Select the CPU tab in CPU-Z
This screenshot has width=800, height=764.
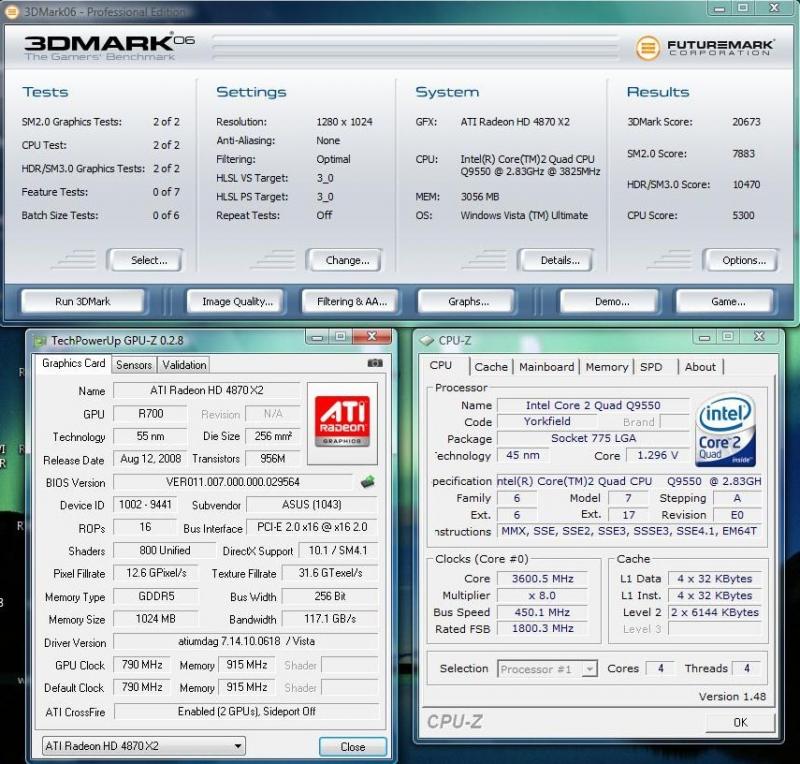pyautogui.click(x=441, y=366)
